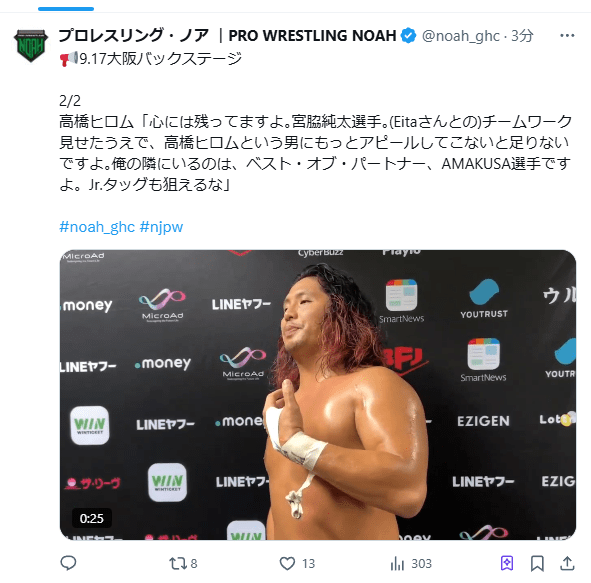
Task: Select the active tab with blue underline
Action: tap(66, 9)
